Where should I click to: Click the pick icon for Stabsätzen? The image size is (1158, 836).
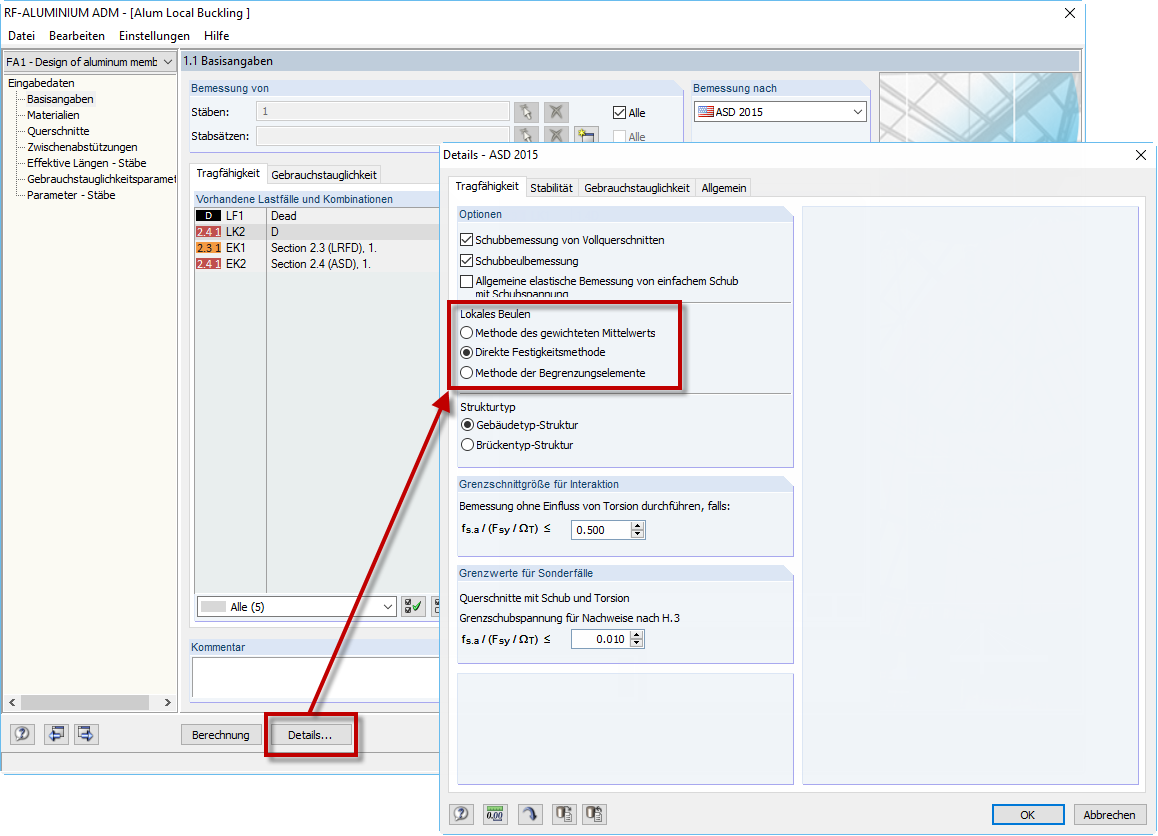pyautogui.click(x=527, y=134)
